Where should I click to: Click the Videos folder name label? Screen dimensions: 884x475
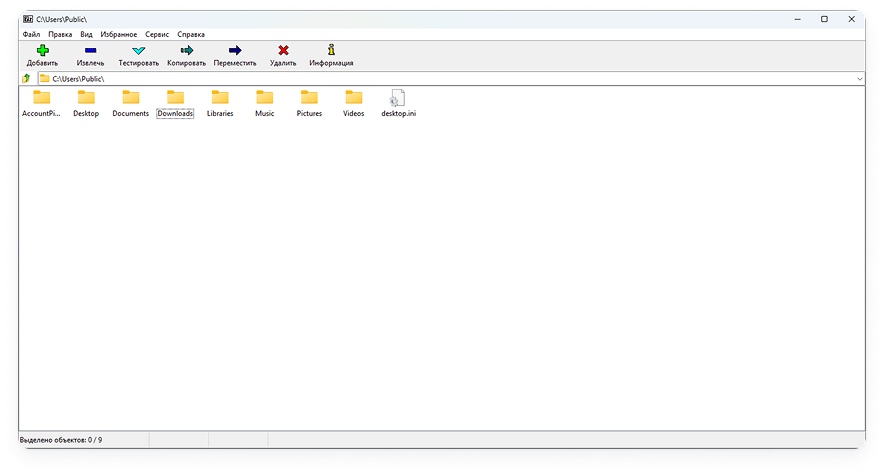pos(353,113)
